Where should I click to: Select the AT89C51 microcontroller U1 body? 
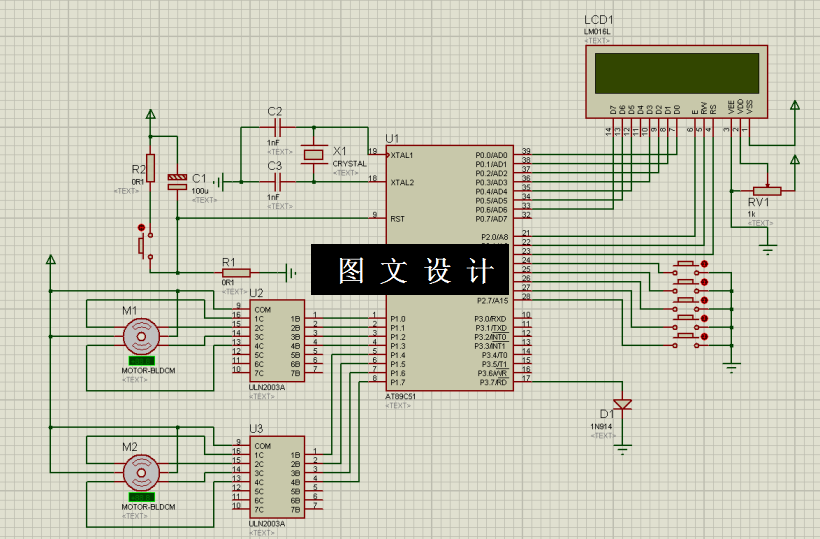(449, 268)
